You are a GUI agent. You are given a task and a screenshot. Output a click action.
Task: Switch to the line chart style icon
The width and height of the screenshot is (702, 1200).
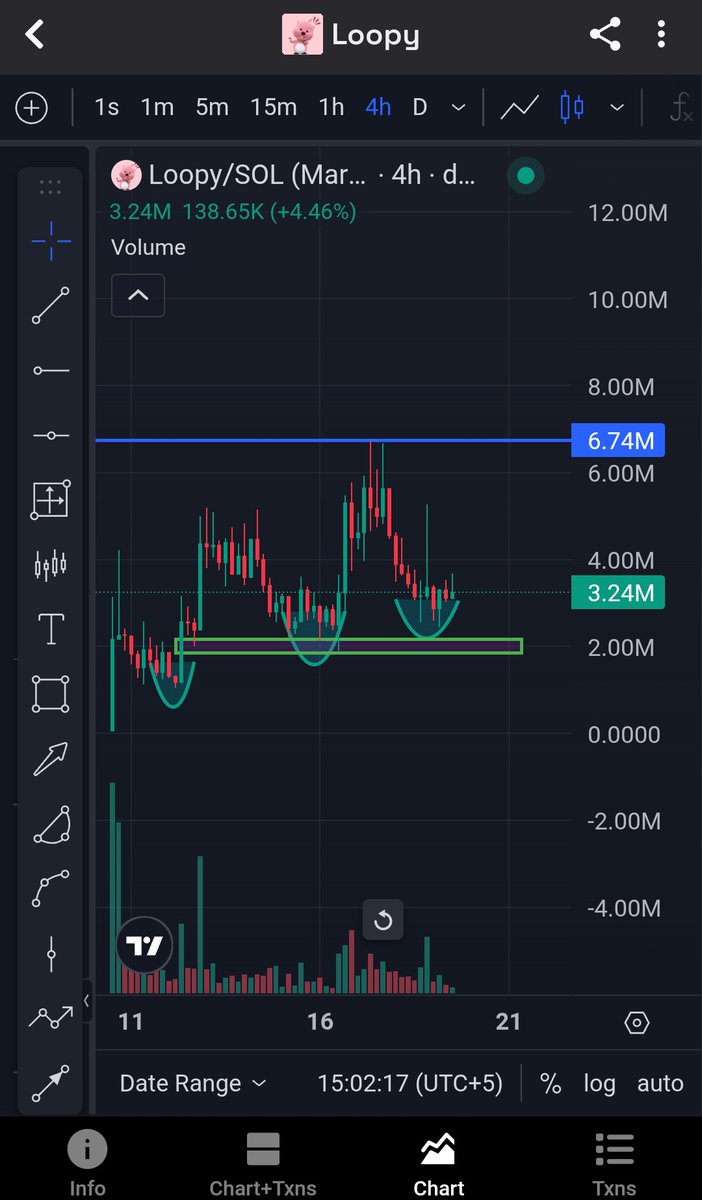pos(520,107)
